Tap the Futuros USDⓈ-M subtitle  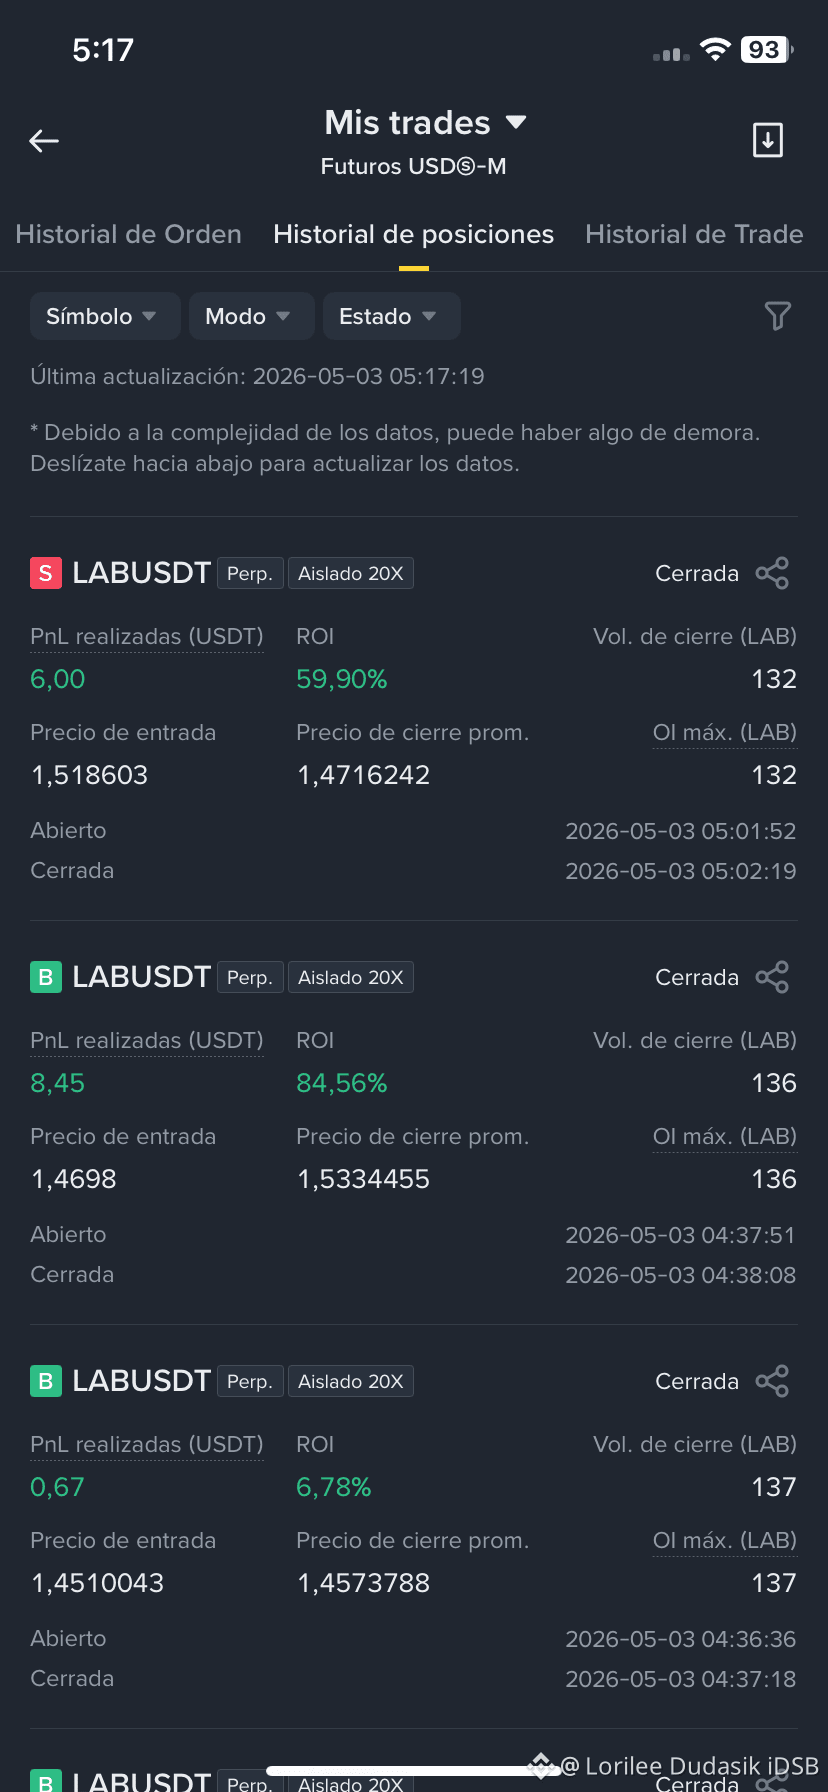point(413,166)
